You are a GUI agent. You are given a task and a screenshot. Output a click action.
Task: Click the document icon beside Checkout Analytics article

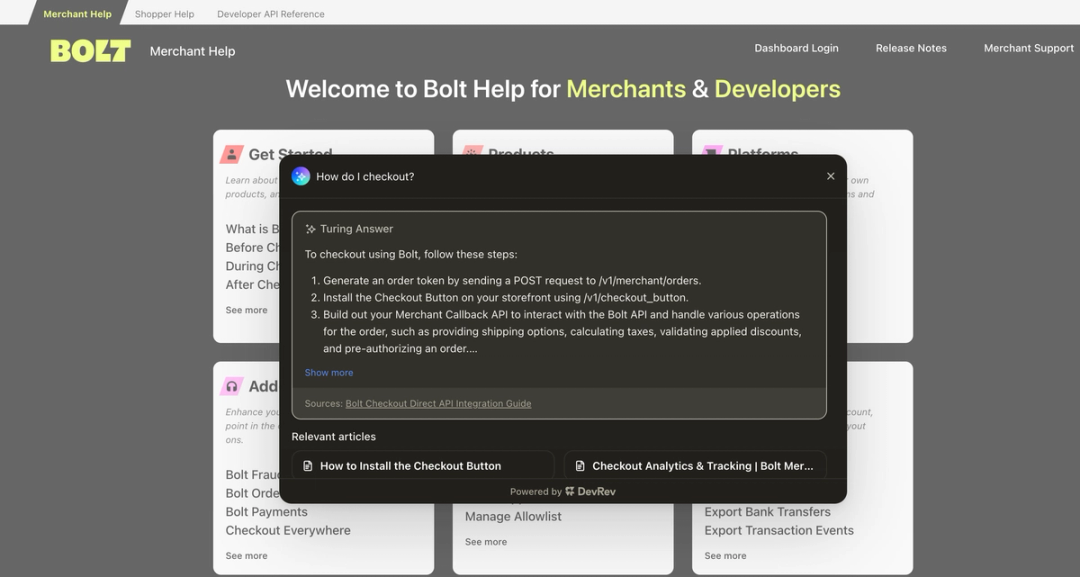point(580,466)
